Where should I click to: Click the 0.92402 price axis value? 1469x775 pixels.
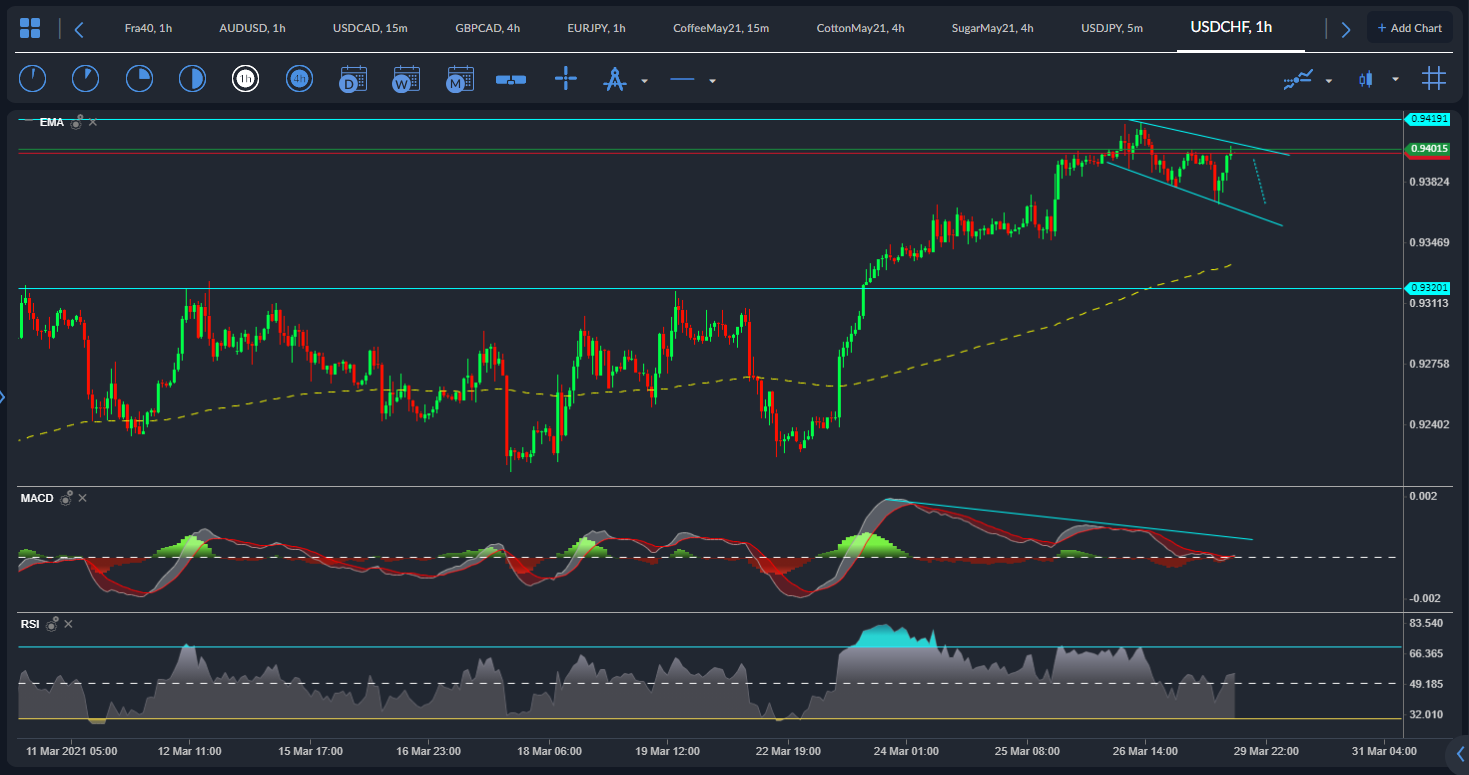tap(1430, 424)
